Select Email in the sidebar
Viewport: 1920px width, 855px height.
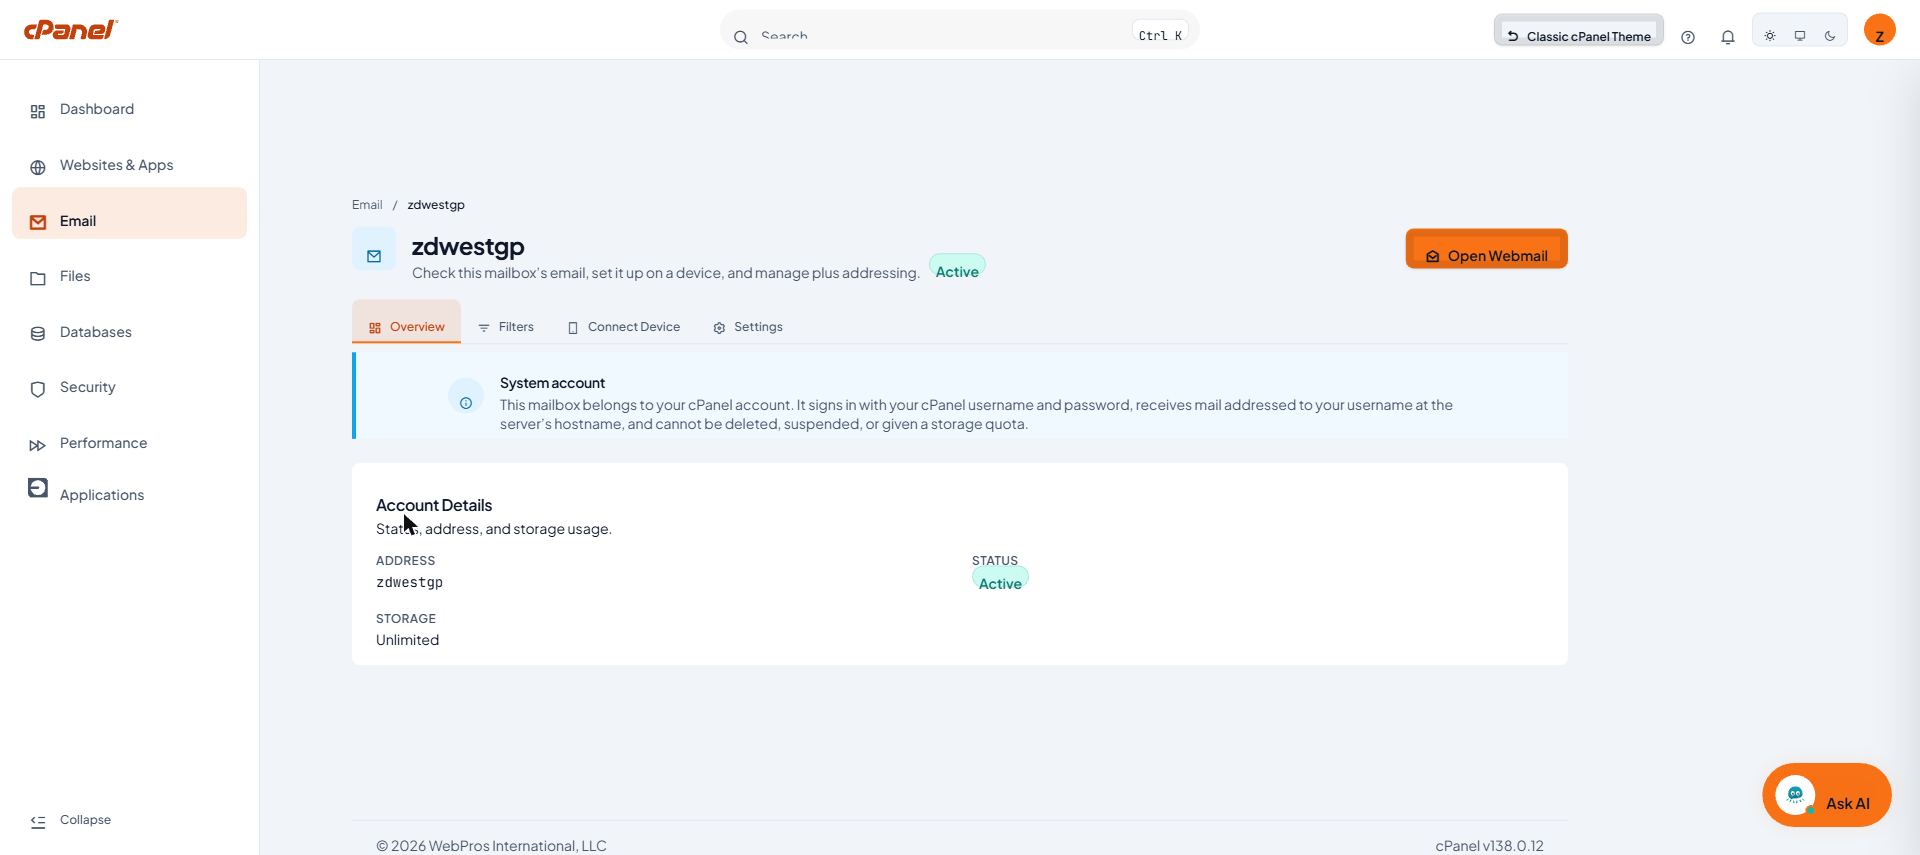tap(129, 213)
